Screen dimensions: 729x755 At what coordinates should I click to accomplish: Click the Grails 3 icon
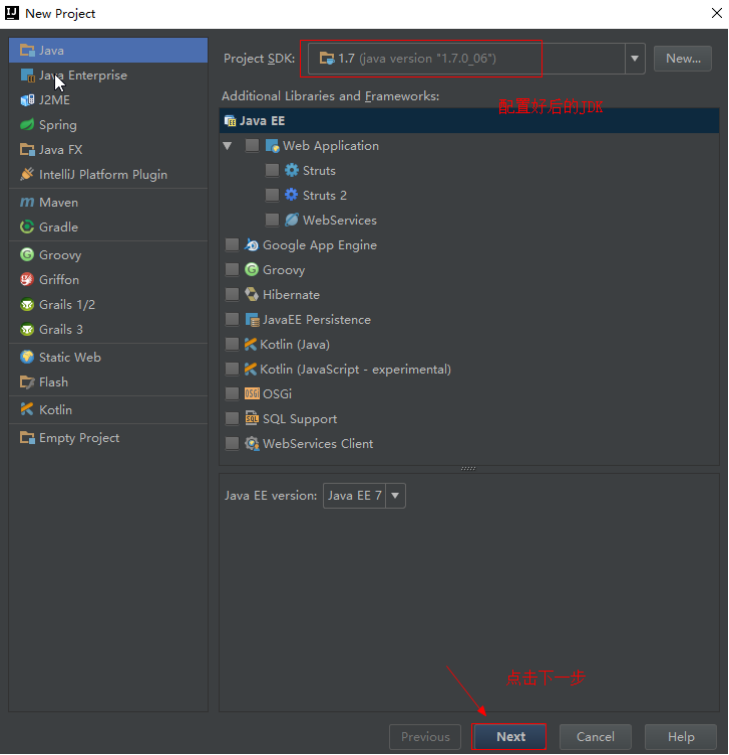[x=27, y=329]
